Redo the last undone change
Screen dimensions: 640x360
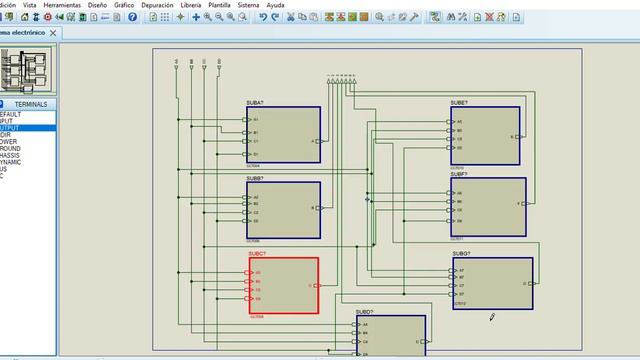(275, 17)
